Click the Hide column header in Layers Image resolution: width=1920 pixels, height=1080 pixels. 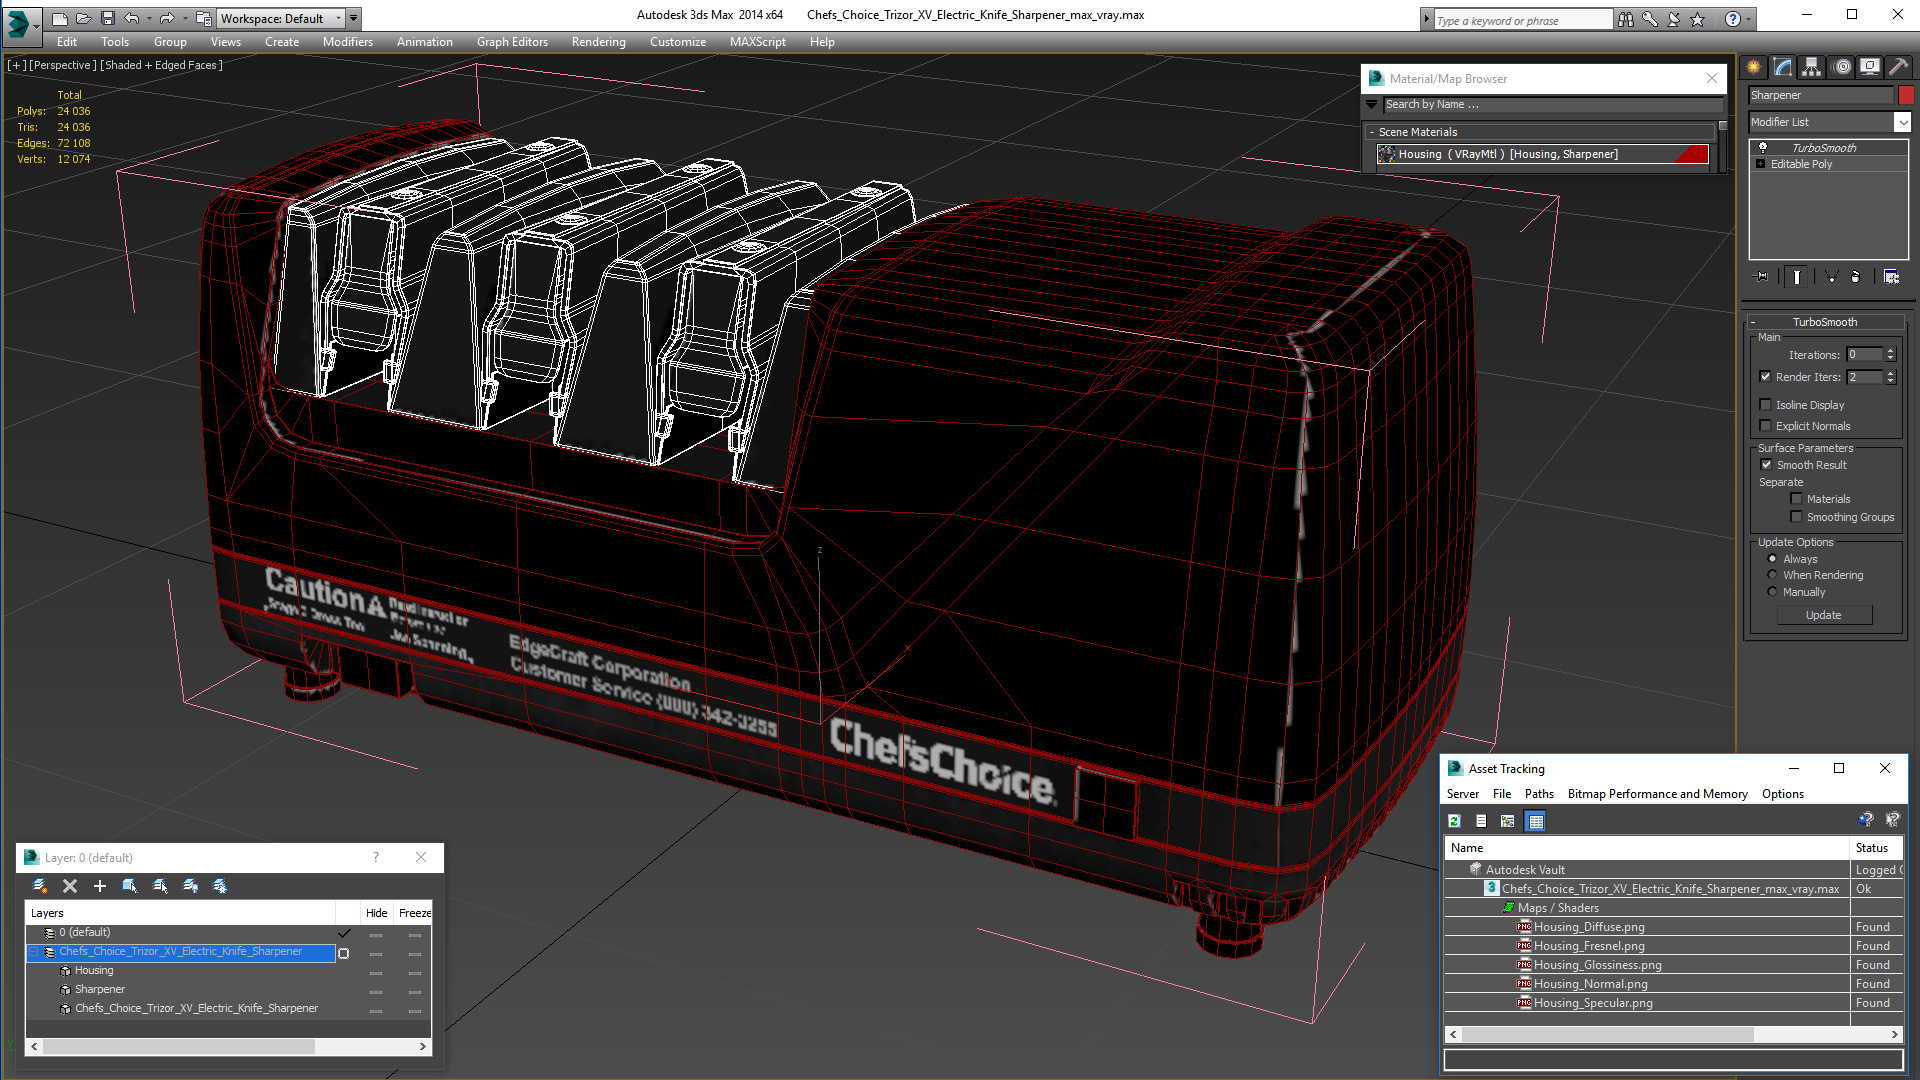[x=376, y=913]
